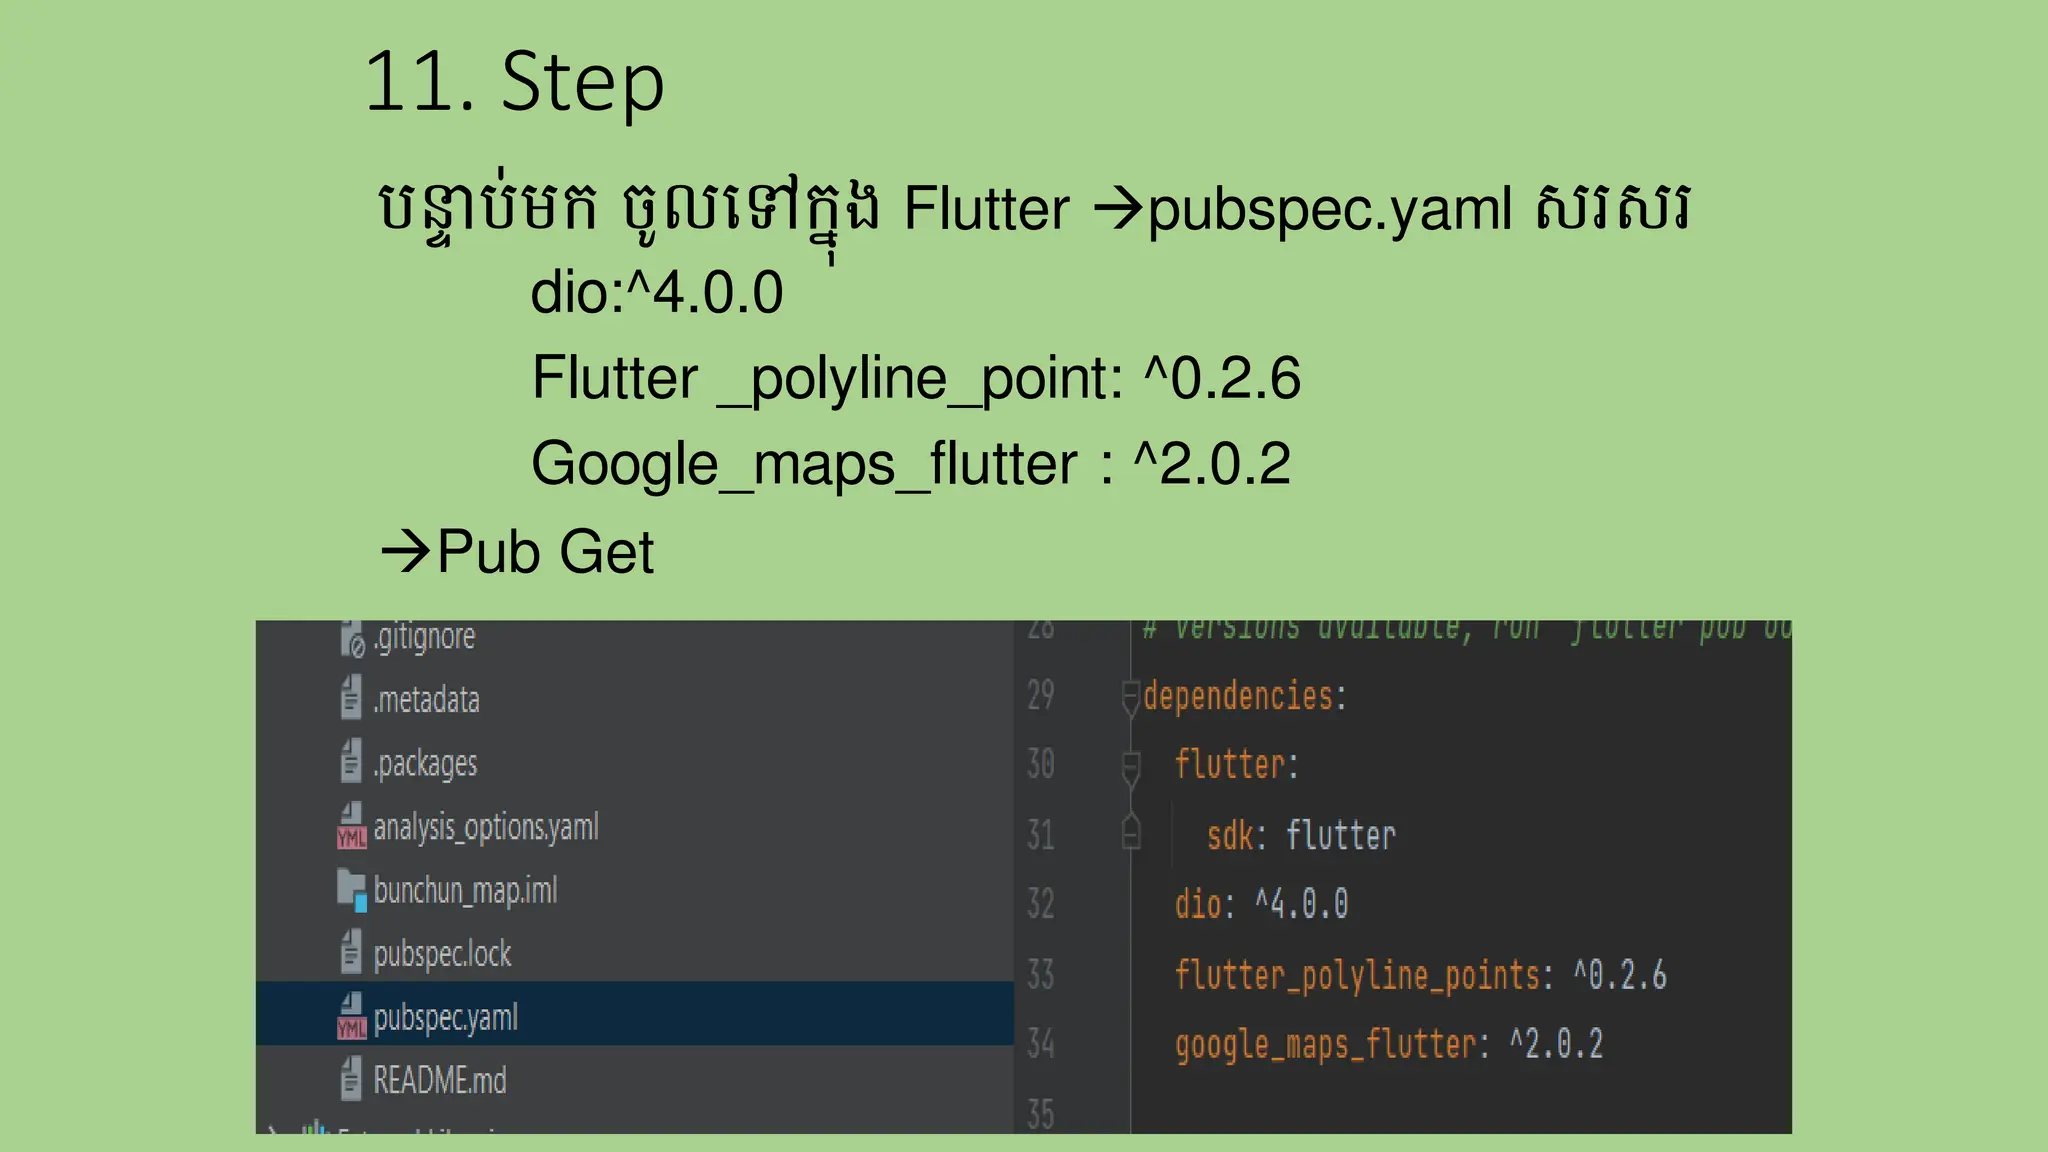Click the .packages file icon

tap(351, 761)
